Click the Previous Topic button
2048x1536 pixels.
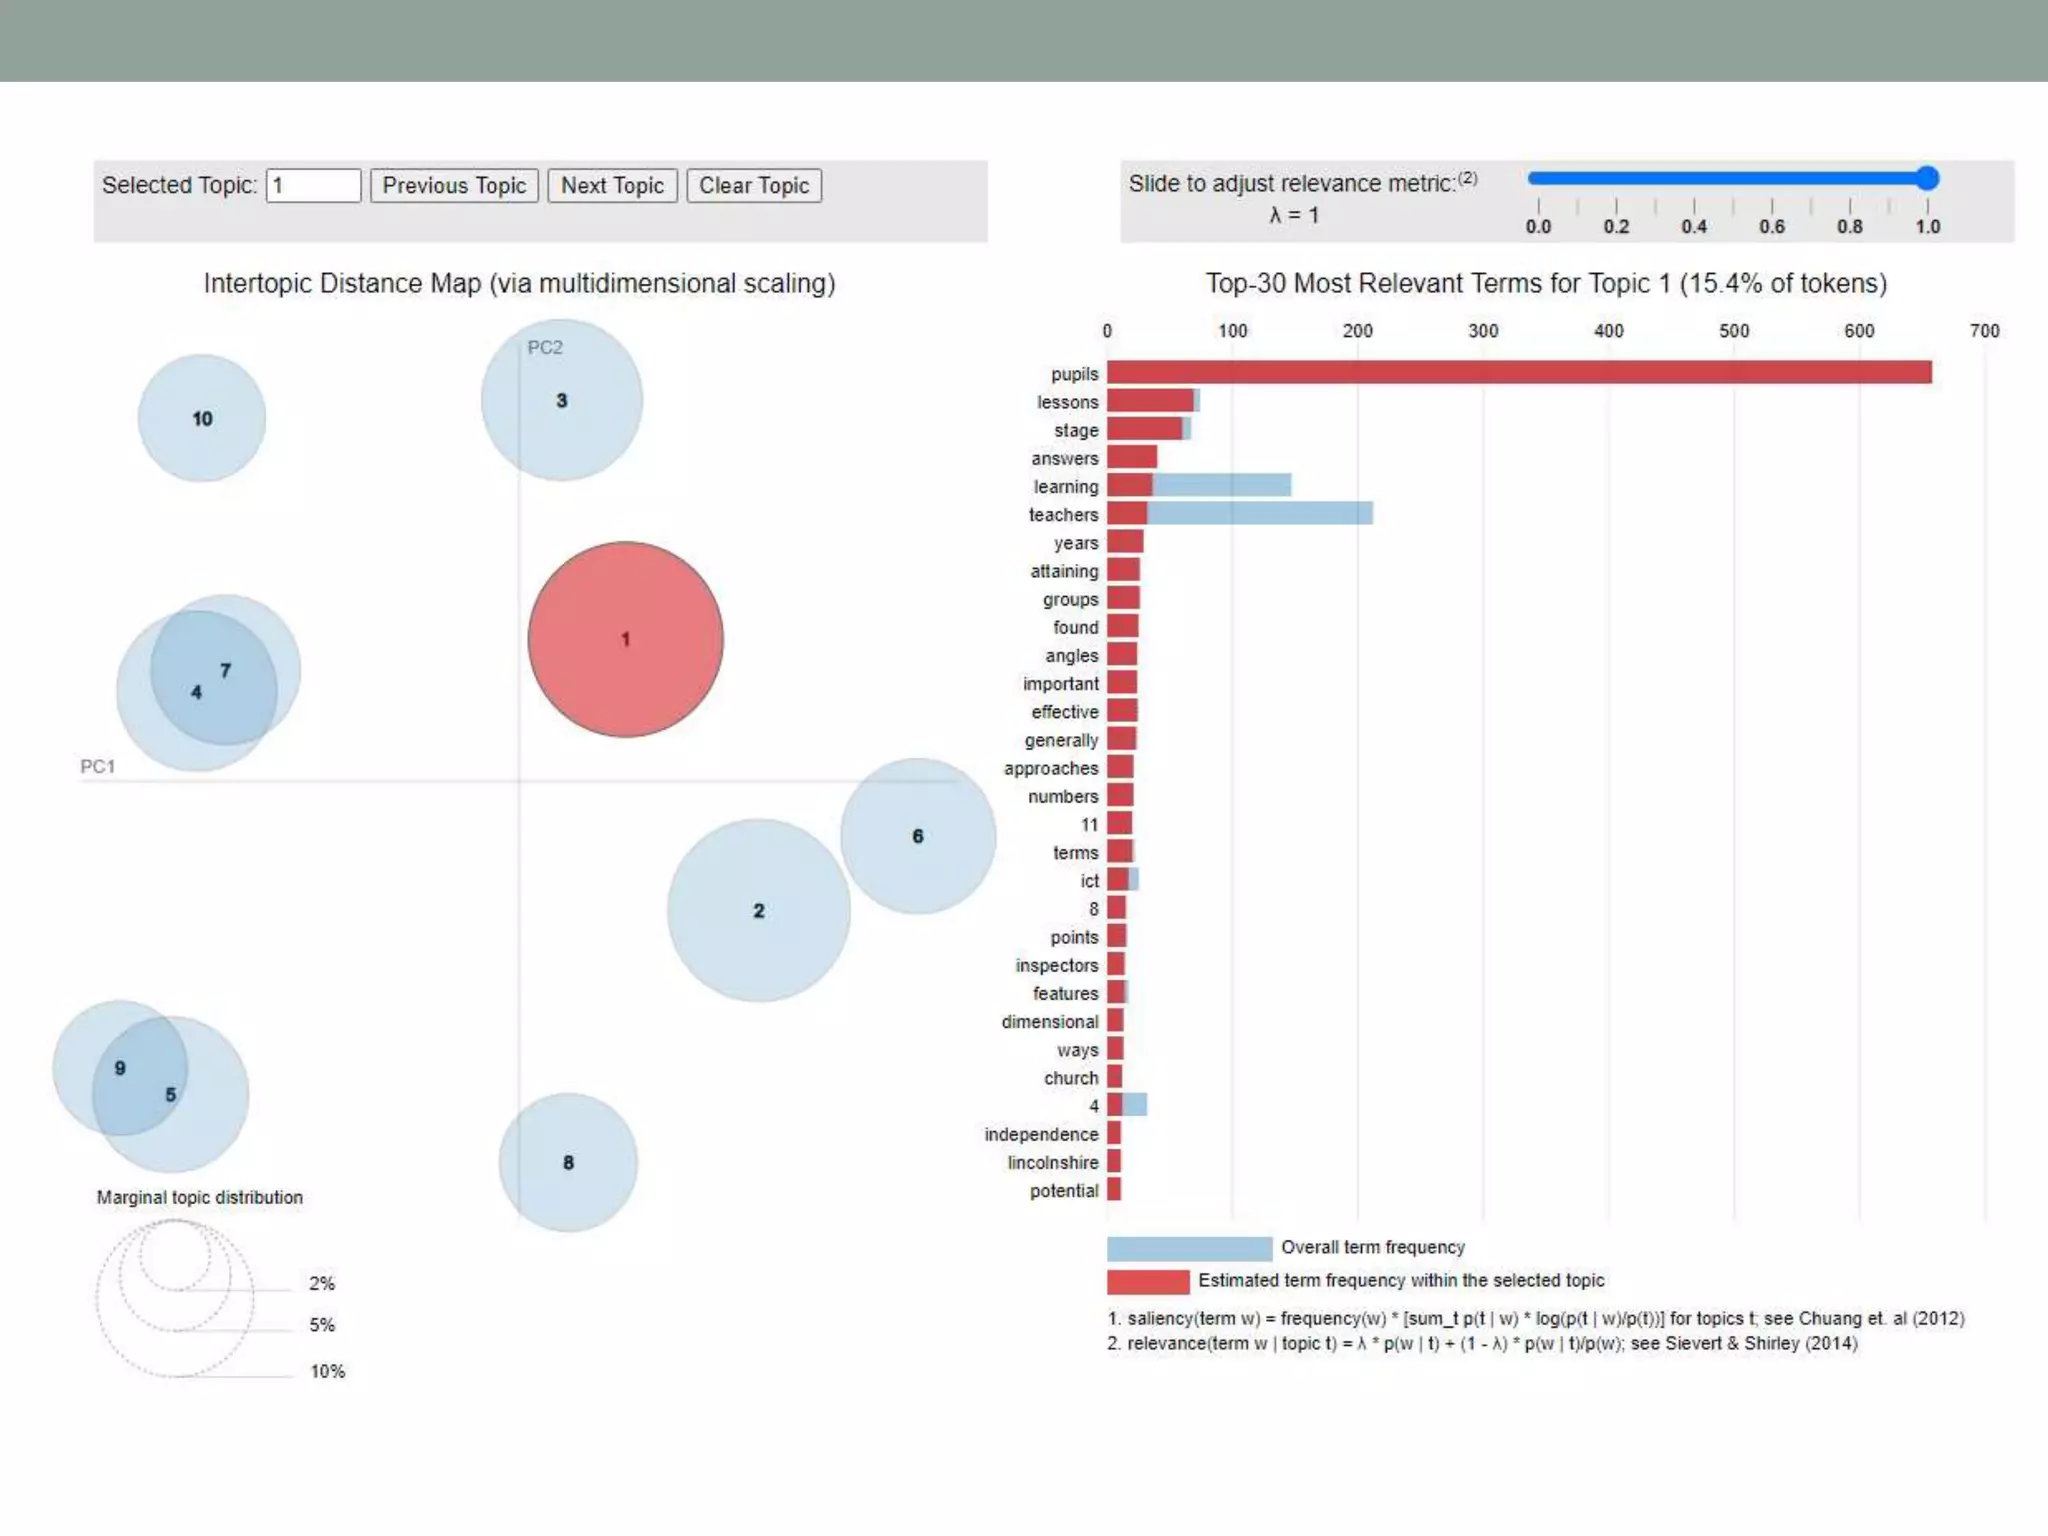[x=454, y=186]
